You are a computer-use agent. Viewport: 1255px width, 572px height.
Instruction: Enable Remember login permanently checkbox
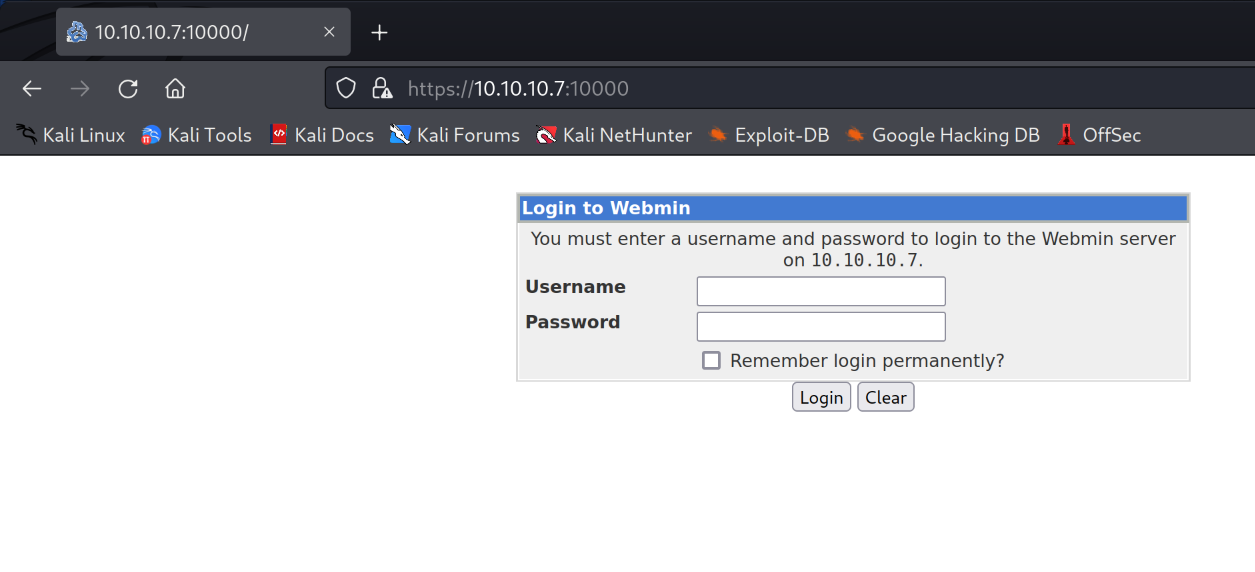tap(711, 360)
